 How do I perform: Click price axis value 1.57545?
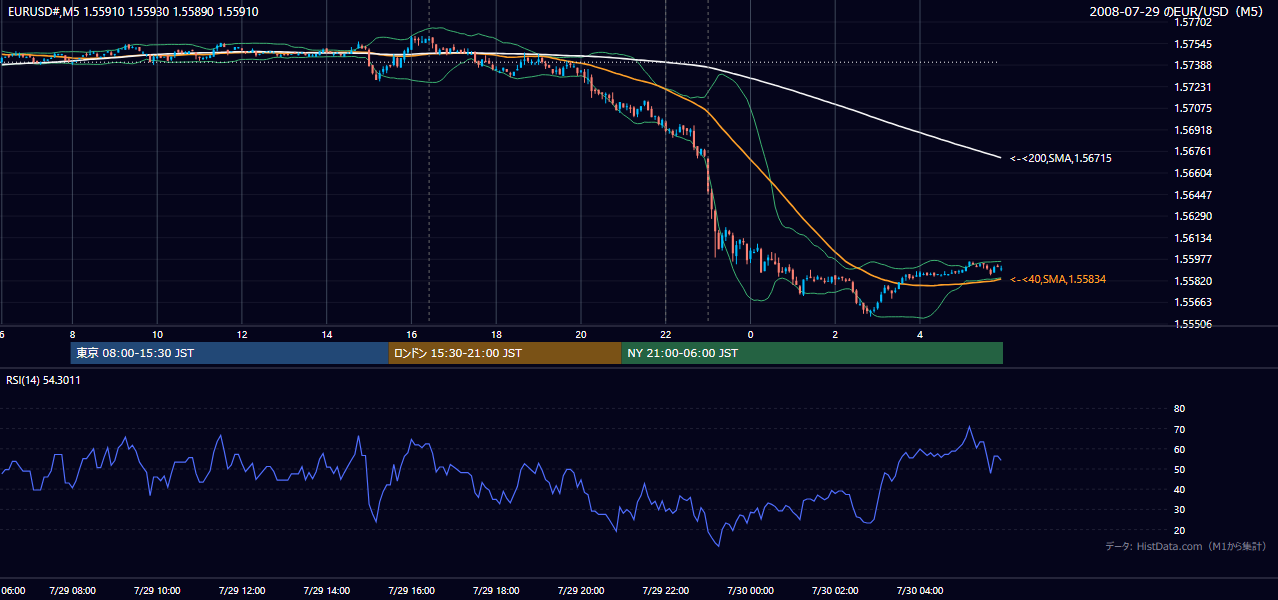1191,44
